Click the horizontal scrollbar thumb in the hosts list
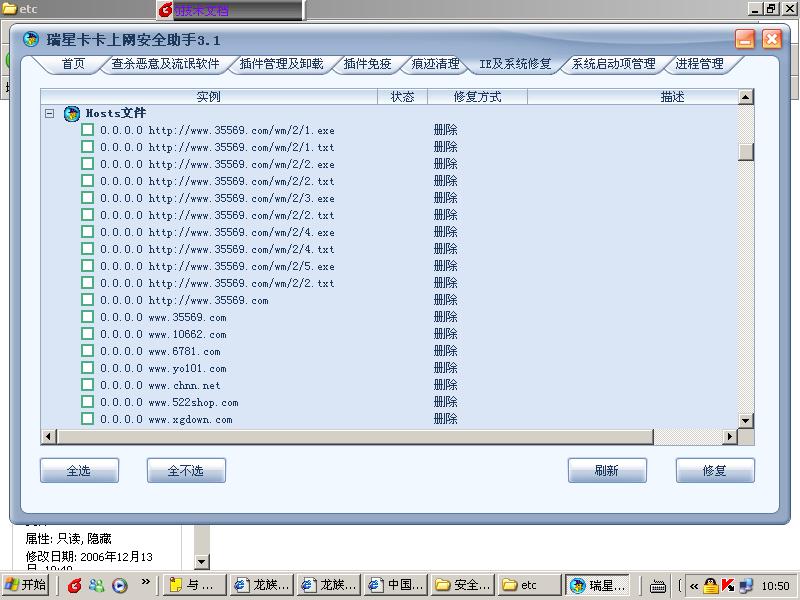Image resolution: width=800 pixels, height=600 pixels. pos(355,437)
